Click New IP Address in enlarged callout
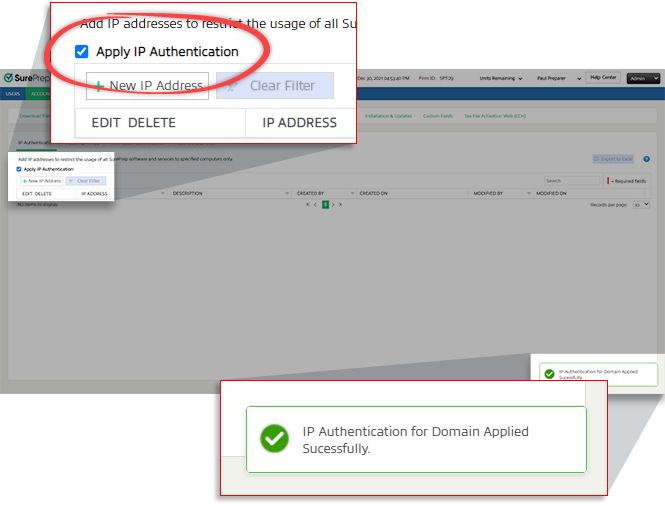The image size is (665, 506). [x=148, y=86]
